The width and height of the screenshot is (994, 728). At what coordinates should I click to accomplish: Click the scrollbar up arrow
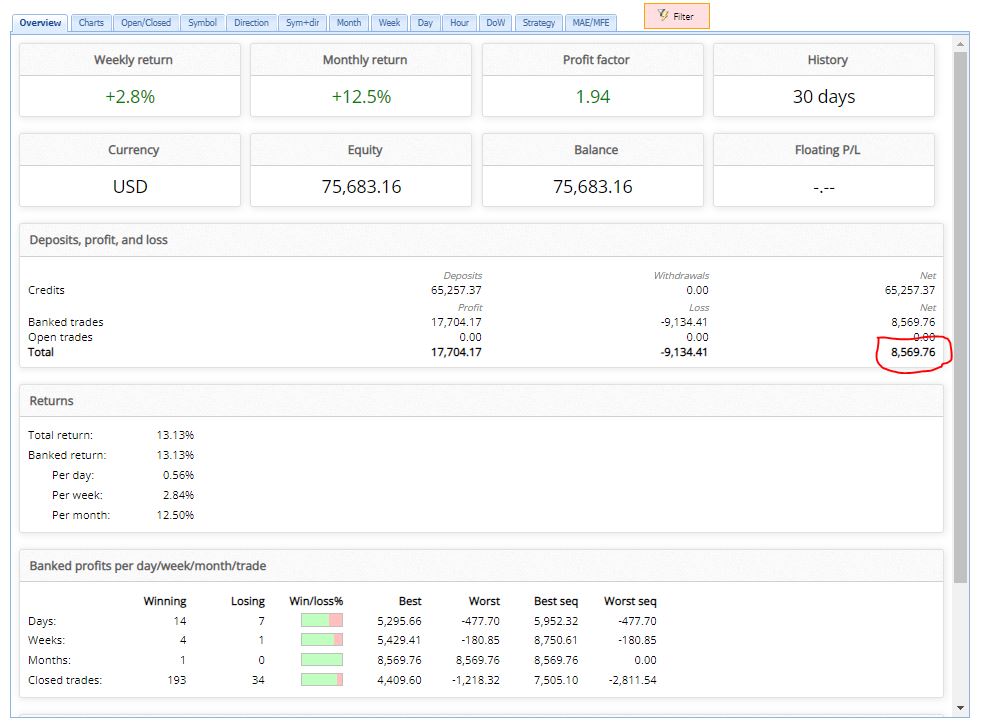960,44
